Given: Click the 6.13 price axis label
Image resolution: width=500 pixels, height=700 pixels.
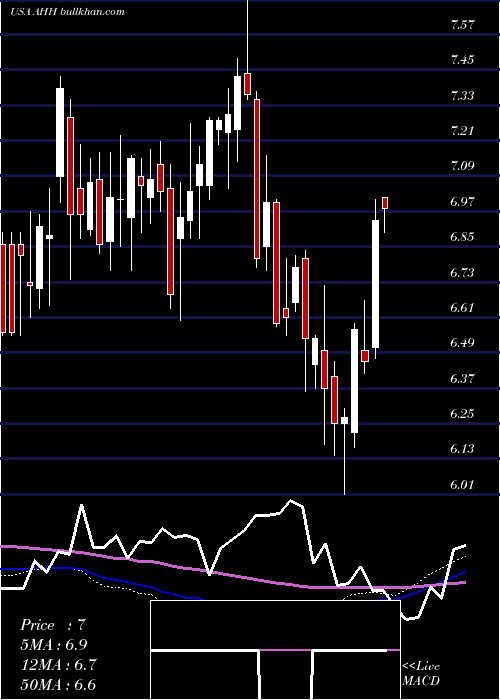Looking at the screenshot, I should click(x=462, y=449).
